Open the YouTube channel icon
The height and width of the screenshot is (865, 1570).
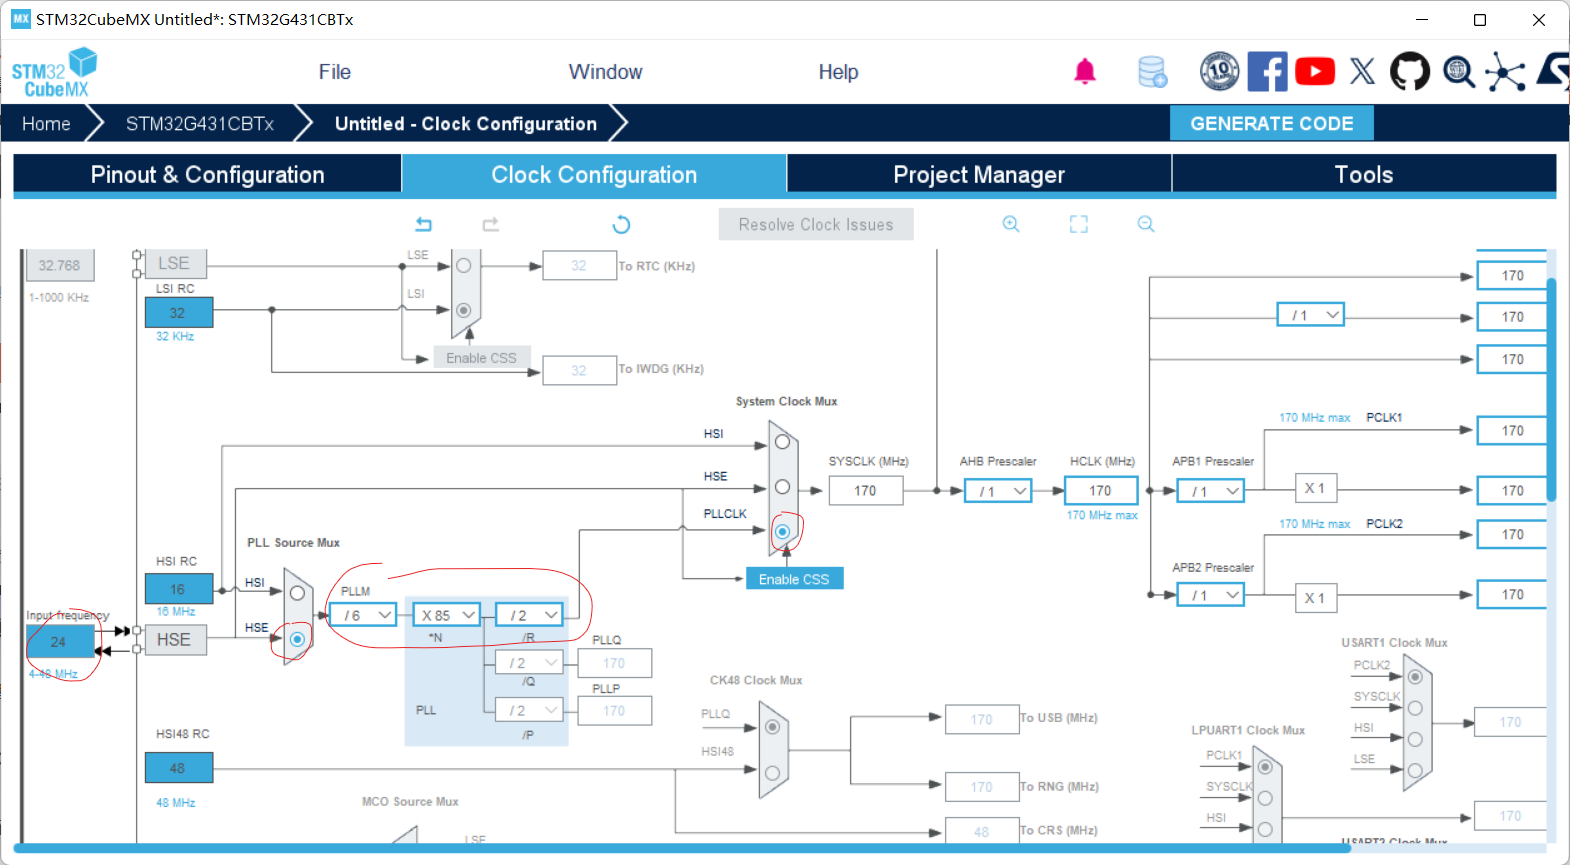coord(1315,72)
